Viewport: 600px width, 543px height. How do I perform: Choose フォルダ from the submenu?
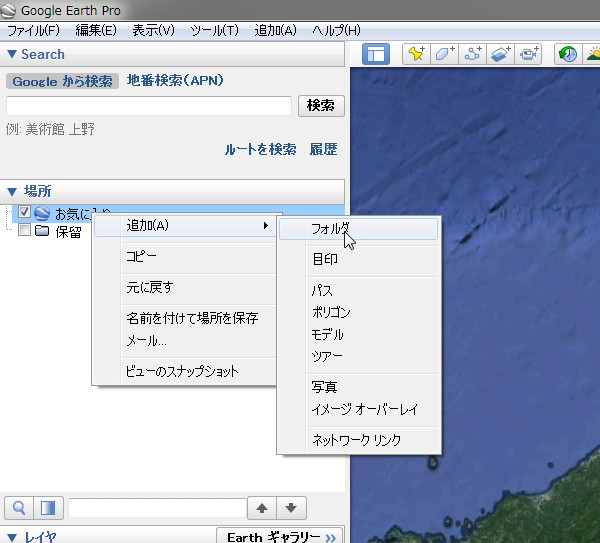(359, 229)
